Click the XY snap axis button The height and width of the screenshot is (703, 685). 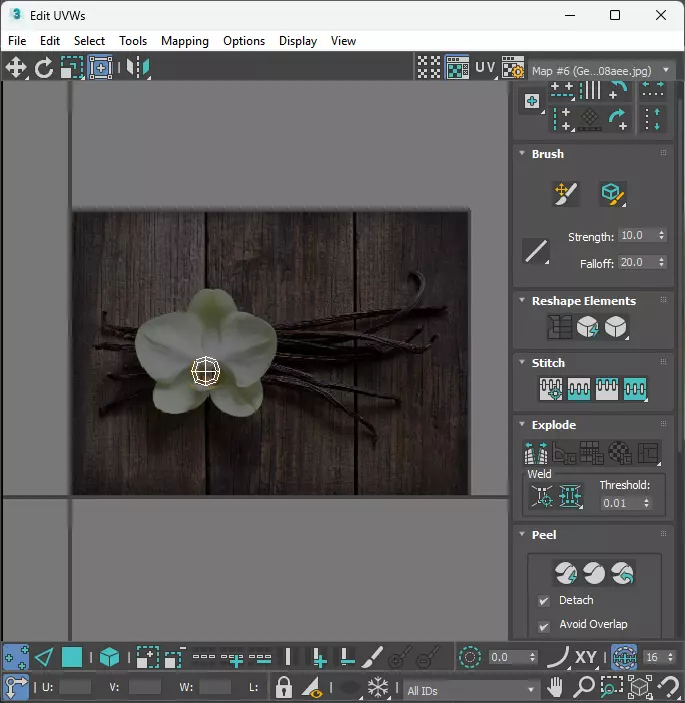[x=586, y=657]
